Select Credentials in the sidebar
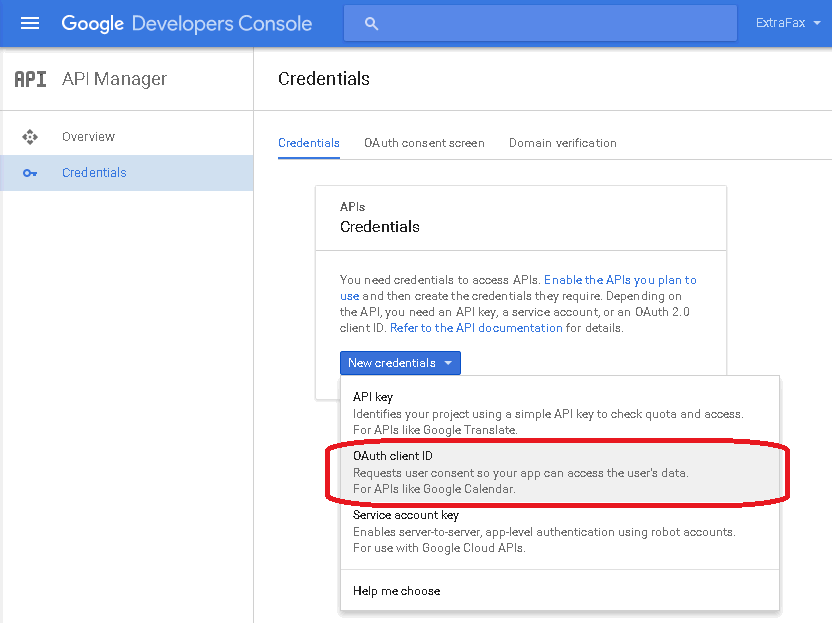The width and height of the screenshot is (832, 623). (x=127, y=173)
